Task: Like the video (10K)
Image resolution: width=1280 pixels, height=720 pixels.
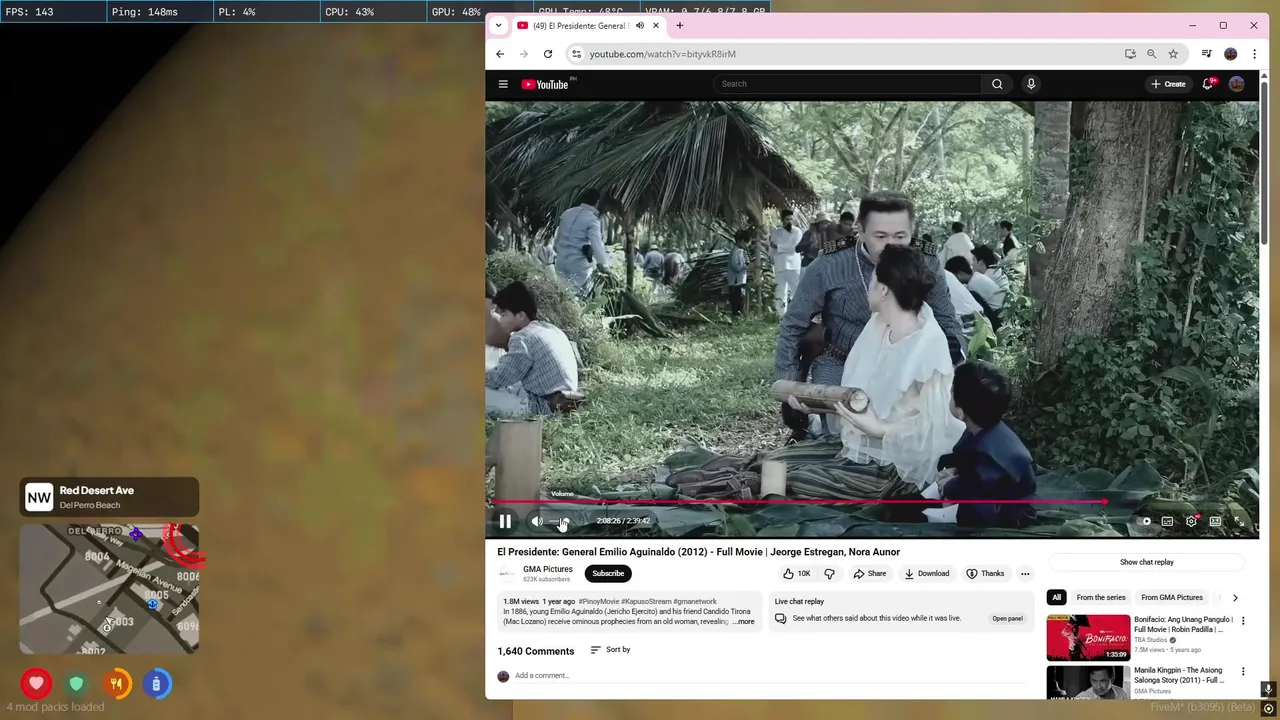Action: coord(797,573)
